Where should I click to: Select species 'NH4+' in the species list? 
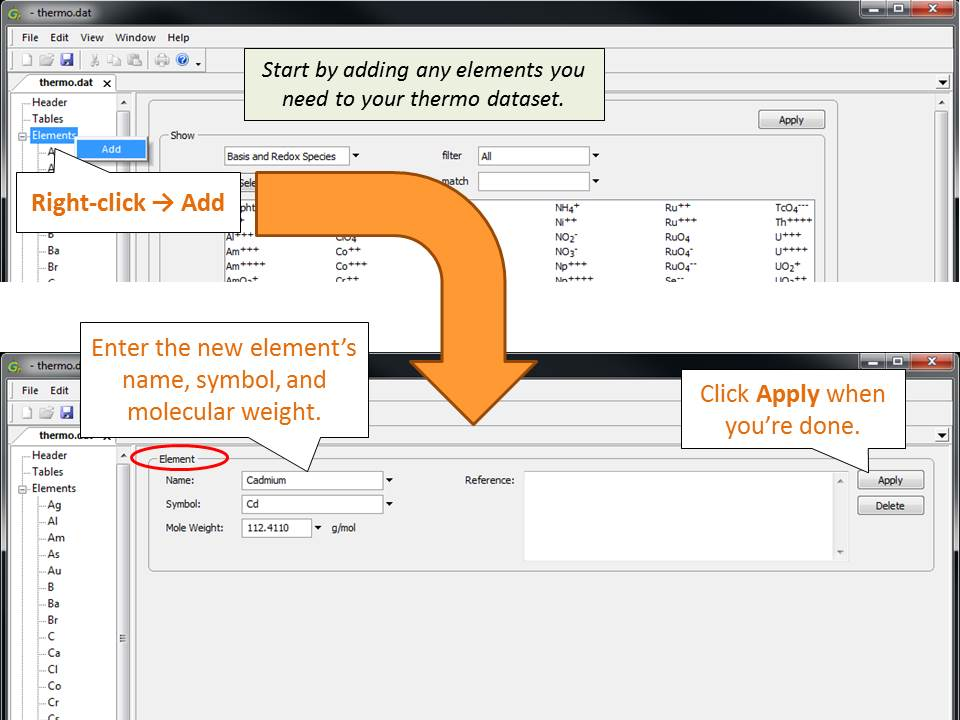[567, 208]
